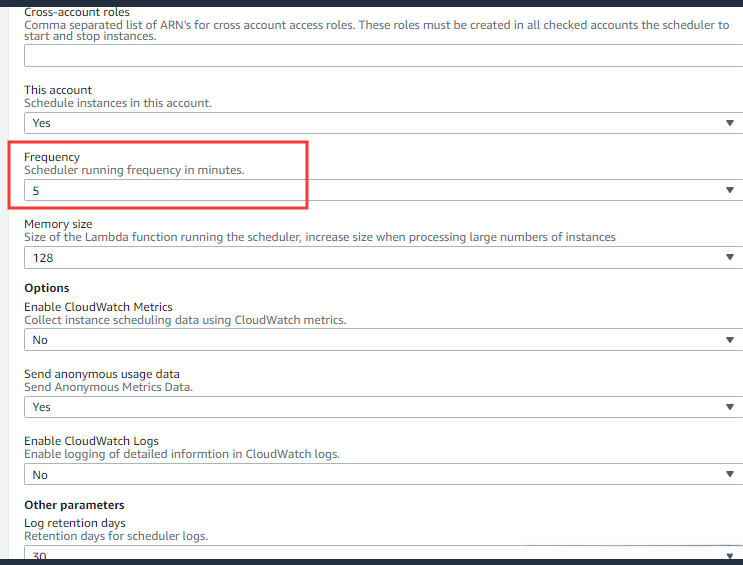The width and height of the screenshot is (743, 565).
Task: Click the Options section heading
Action: (x=46, y=288)
